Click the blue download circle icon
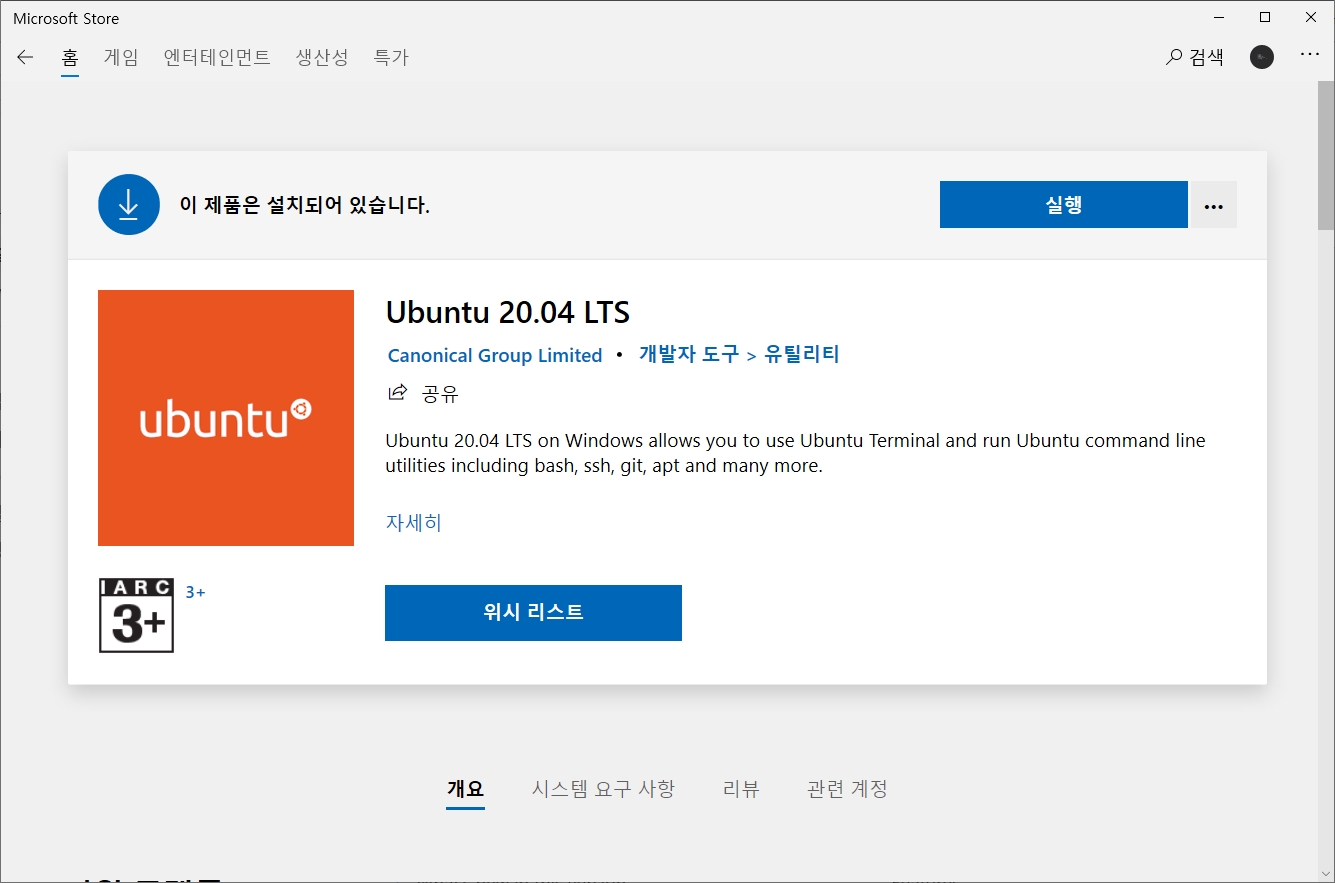The image size is (1335, 883). click(129, 204)
